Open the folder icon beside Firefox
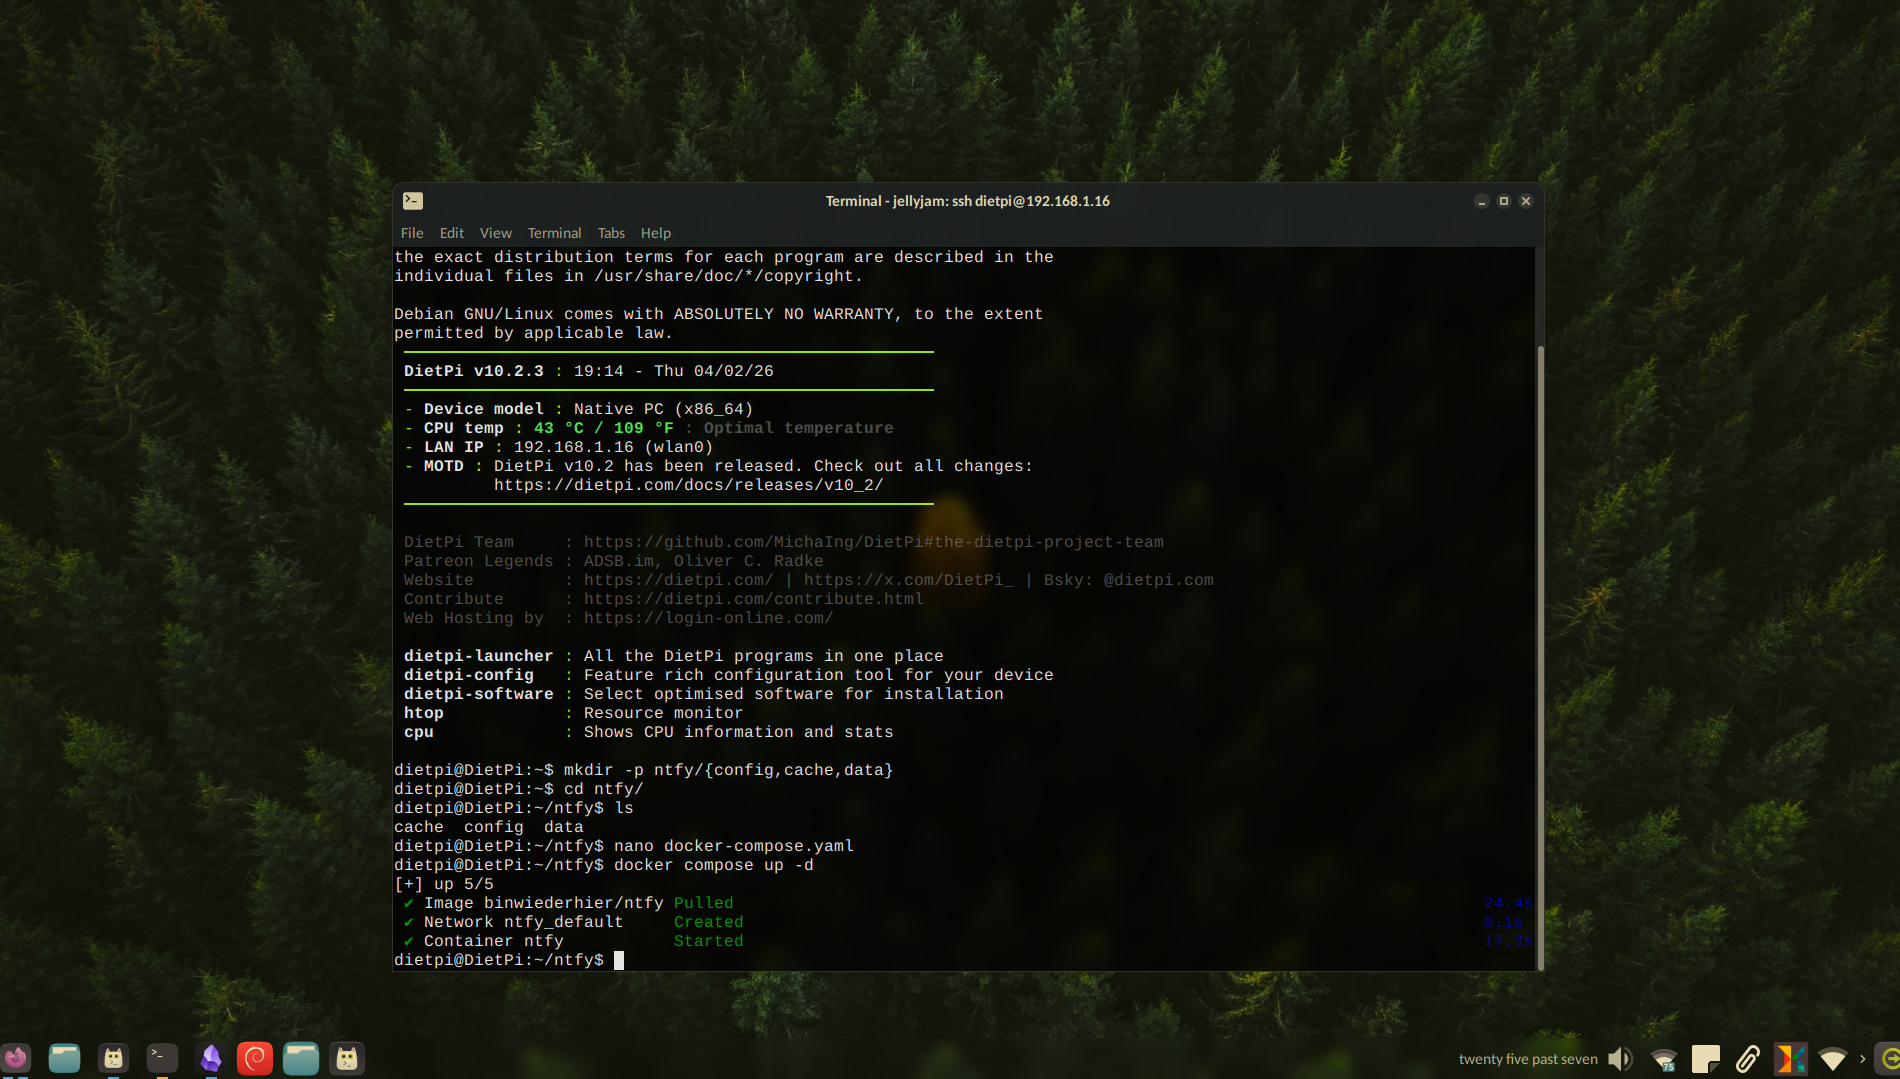The image size is (1900, 1079). point(64,1058)
